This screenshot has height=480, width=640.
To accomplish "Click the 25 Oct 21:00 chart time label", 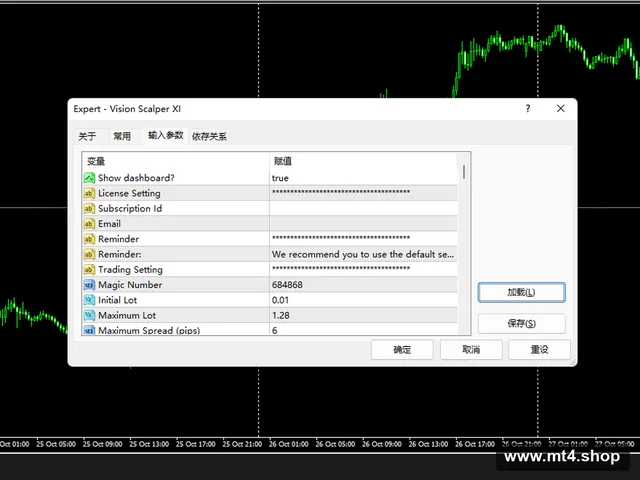I will tap(242, 444).
